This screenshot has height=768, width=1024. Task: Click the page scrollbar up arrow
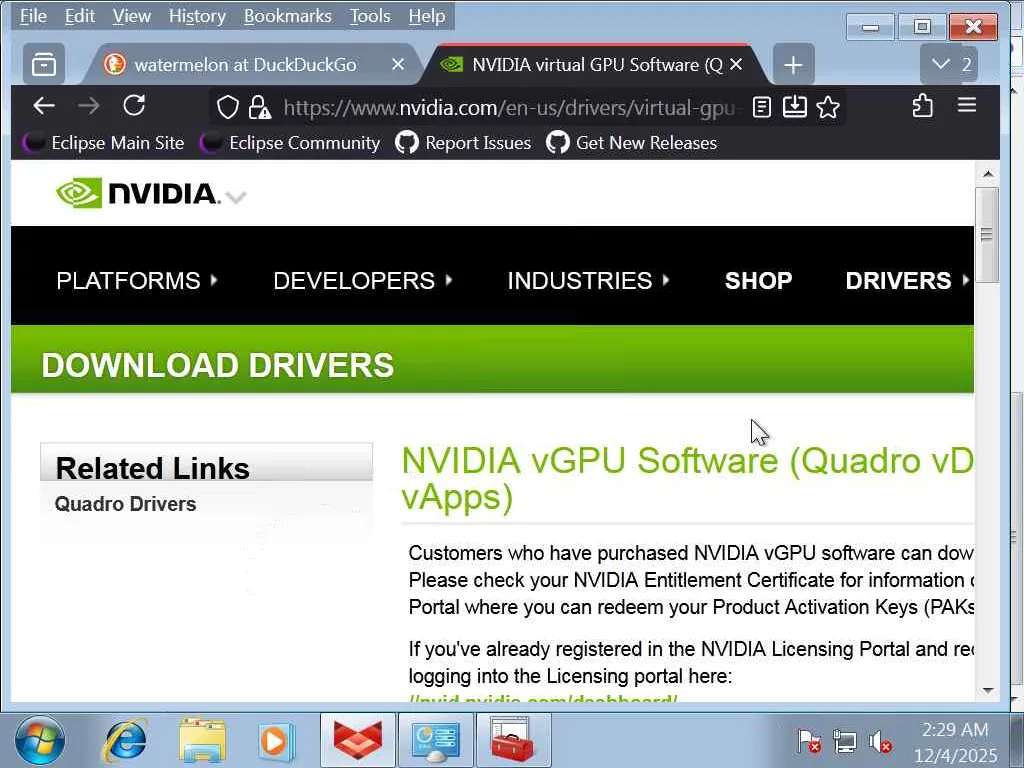(x=987, y=174)
